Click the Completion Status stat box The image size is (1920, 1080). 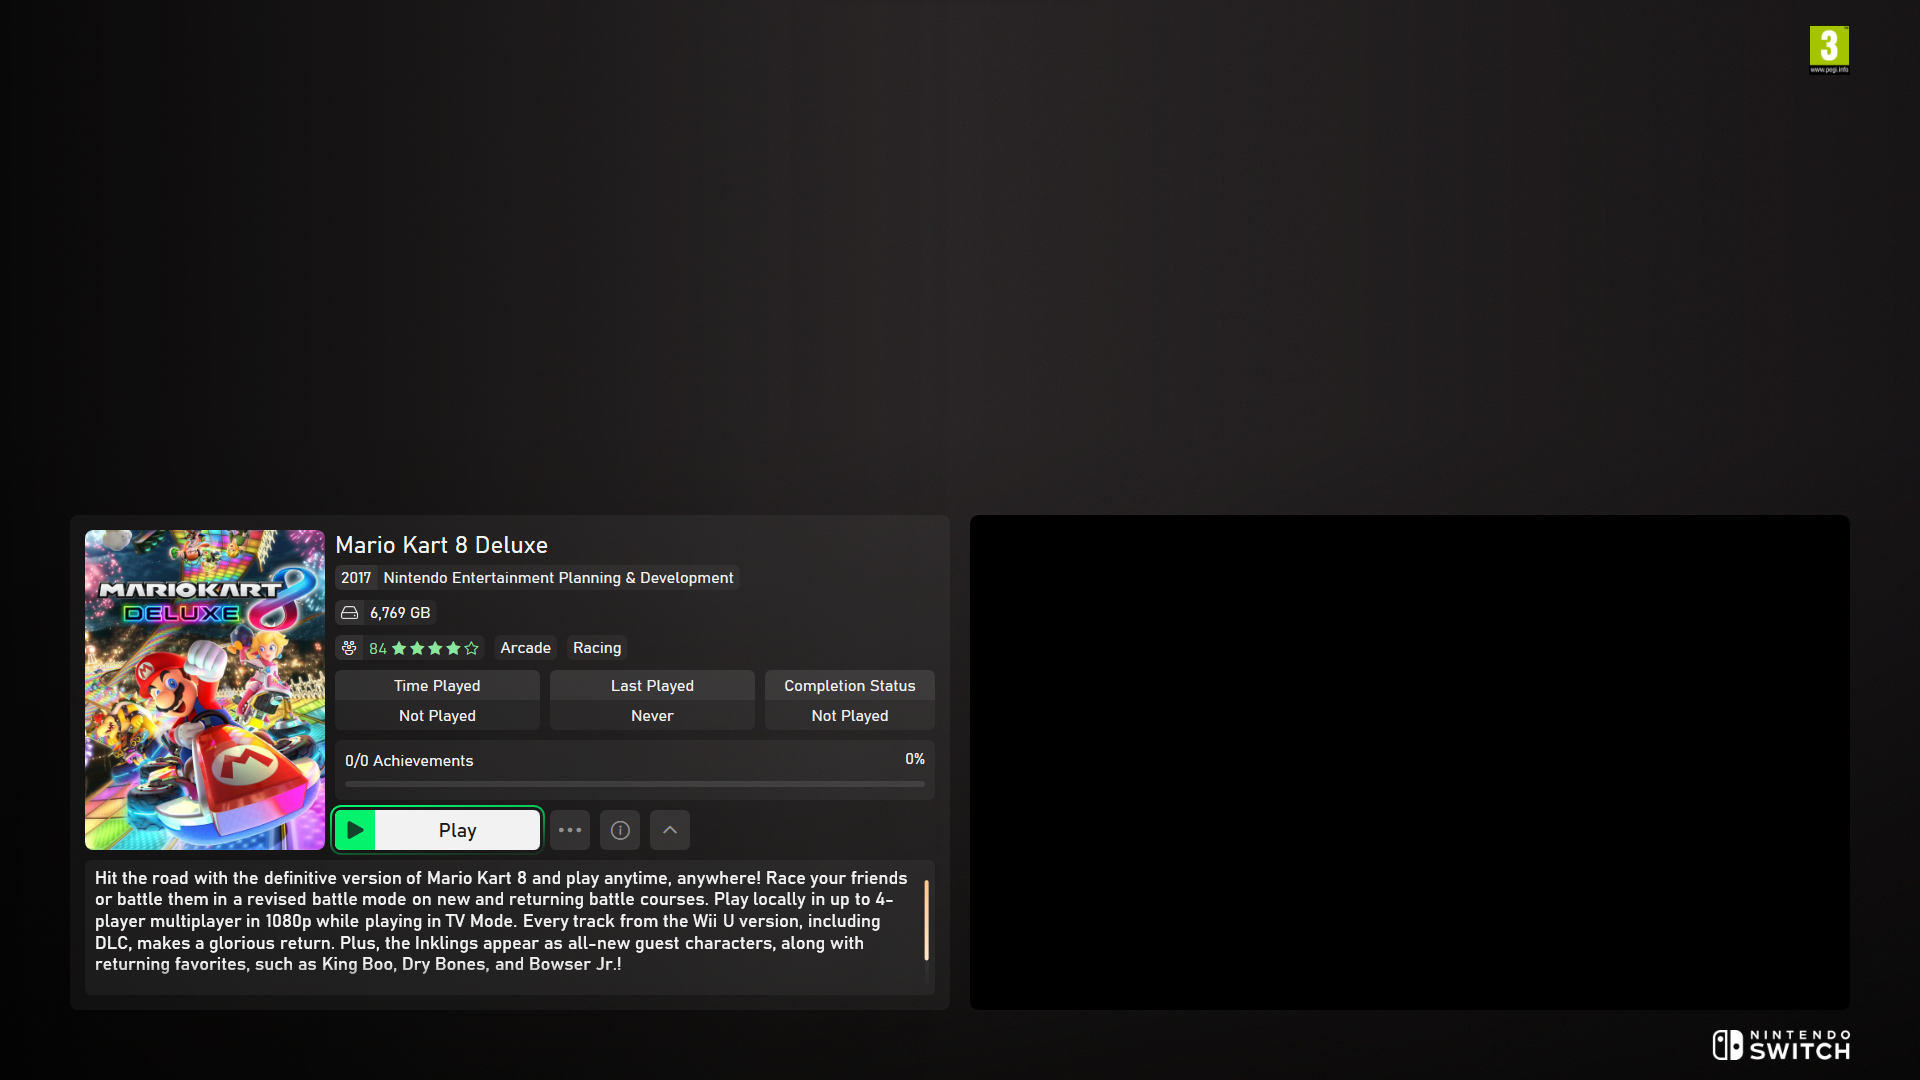850,700
